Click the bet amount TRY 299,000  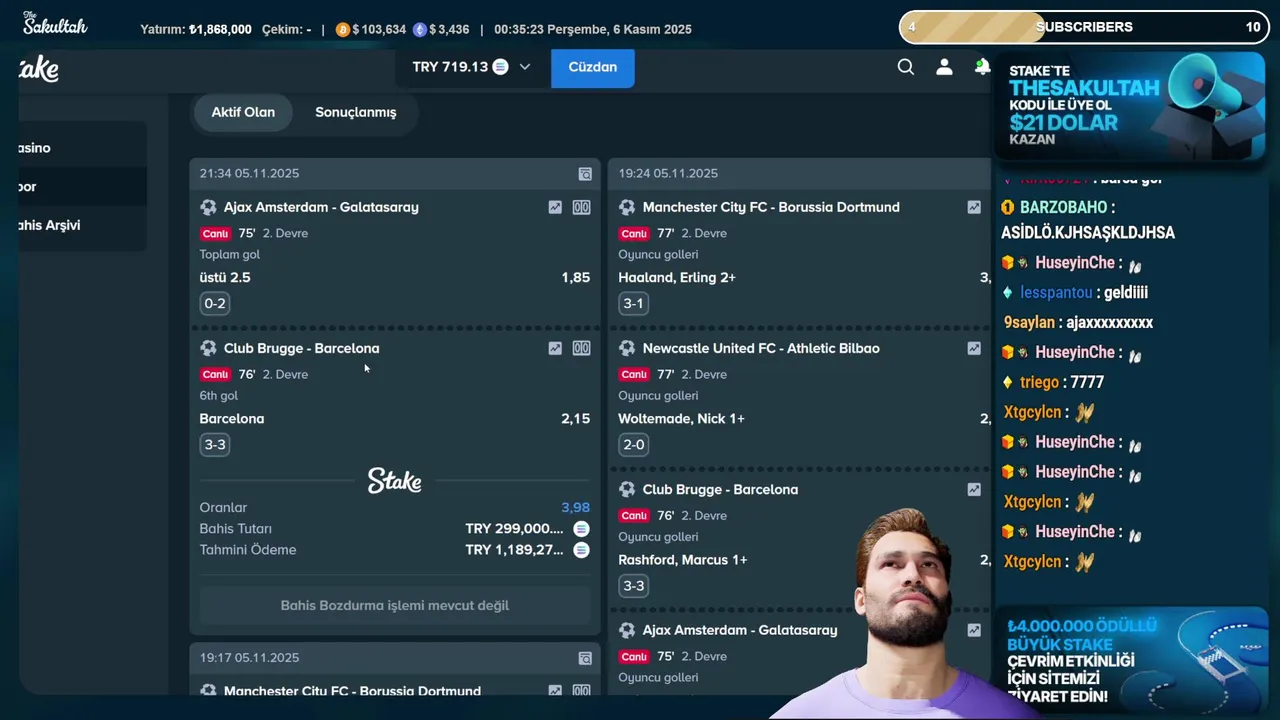514,529
